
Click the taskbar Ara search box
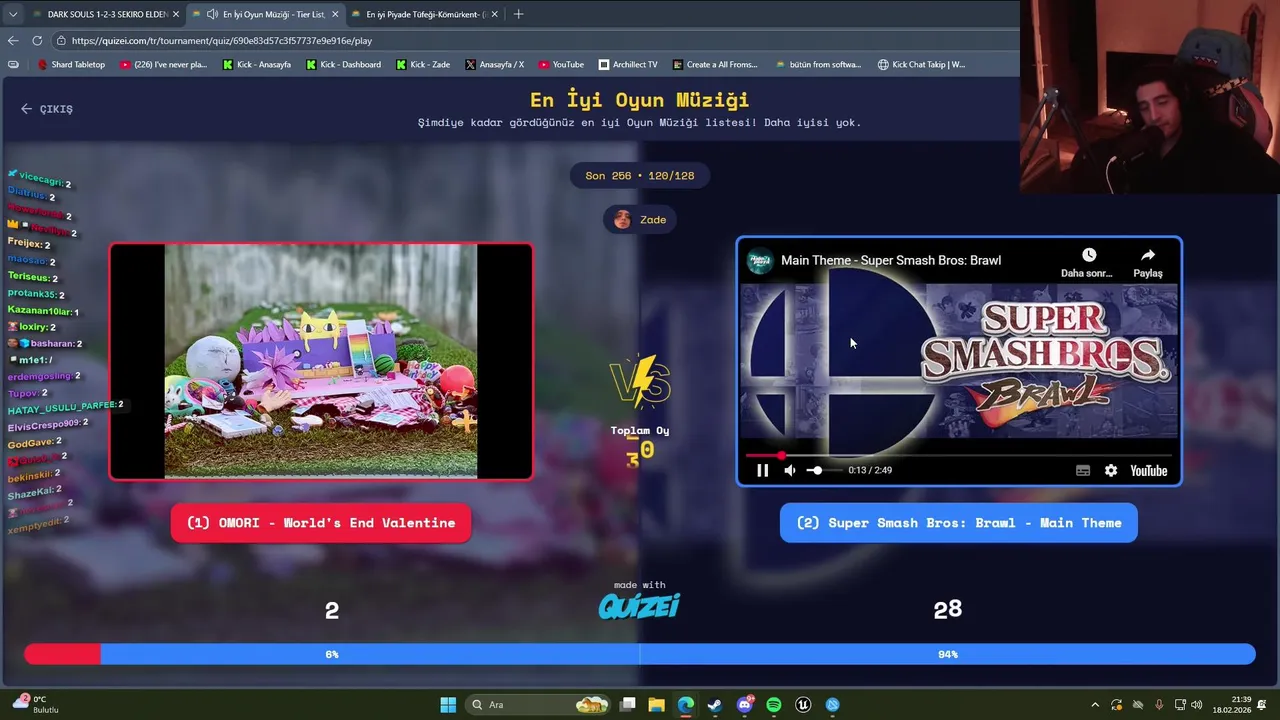click(x=540, y=704)
